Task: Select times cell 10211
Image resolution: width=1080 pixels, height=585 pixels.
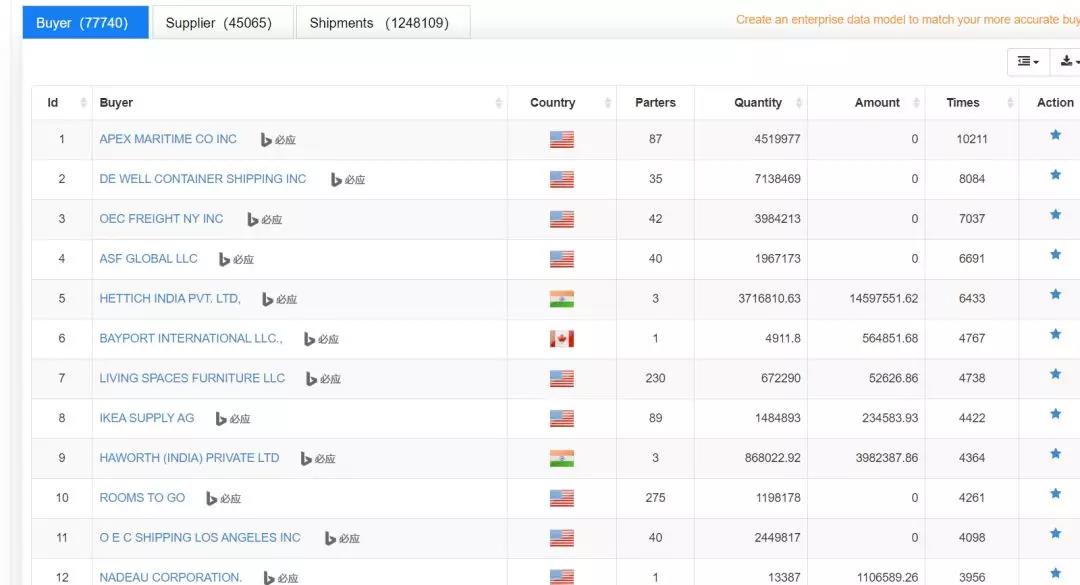Action: 972,139
